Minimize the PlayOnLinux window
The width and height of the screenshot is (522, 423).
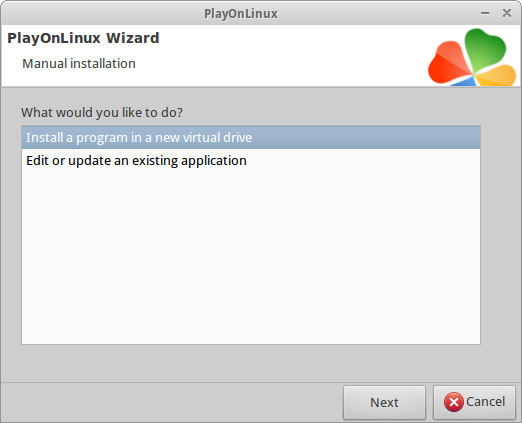click(x=485, y=13)
